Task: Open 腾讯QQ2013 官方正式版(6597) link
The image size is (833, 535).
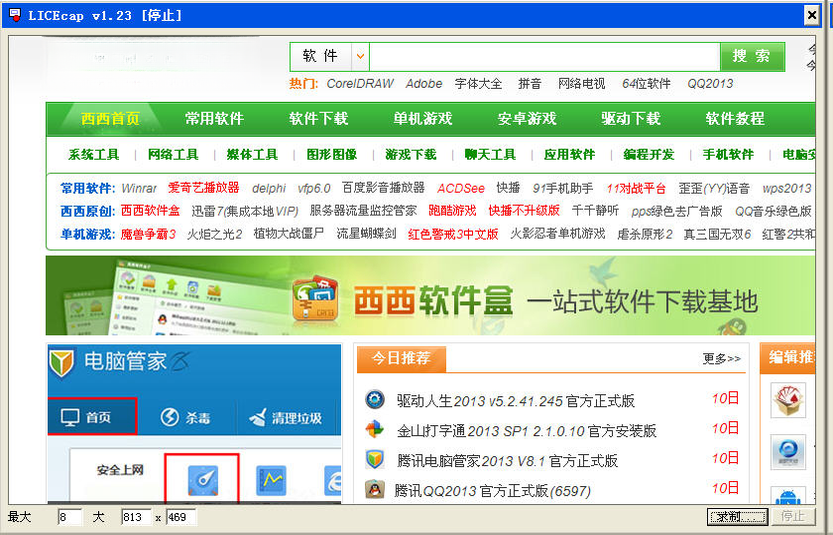Action: (x=492, y=491)
